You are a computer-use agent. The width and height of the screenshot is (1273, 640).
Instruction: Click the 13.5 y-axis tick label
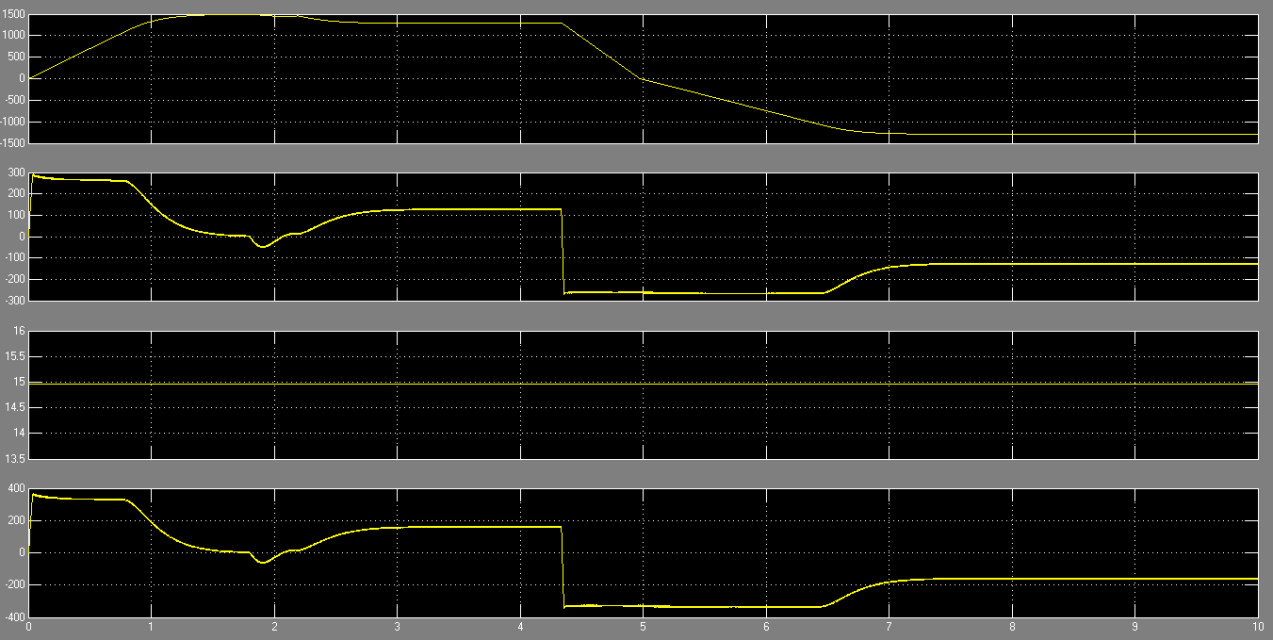[16, 459]
